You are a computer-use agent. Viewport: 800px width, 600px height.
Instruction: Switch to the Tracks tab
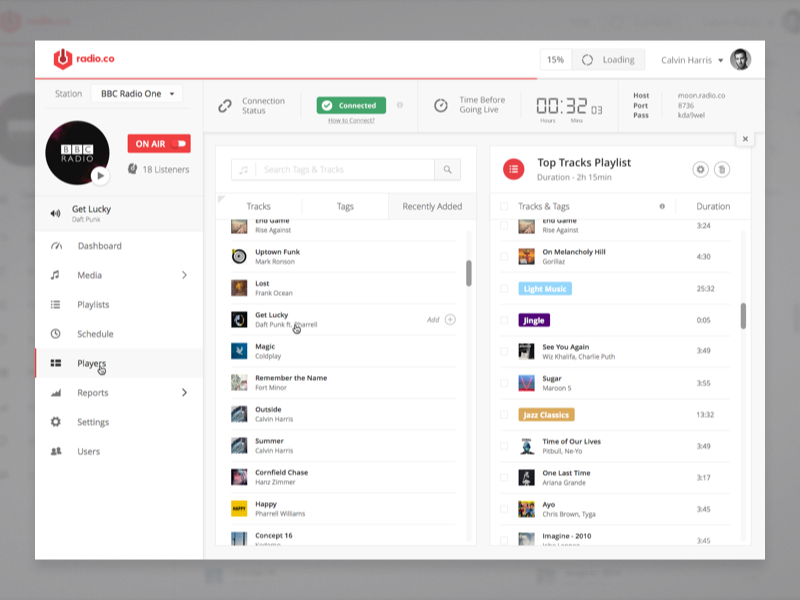259,206
